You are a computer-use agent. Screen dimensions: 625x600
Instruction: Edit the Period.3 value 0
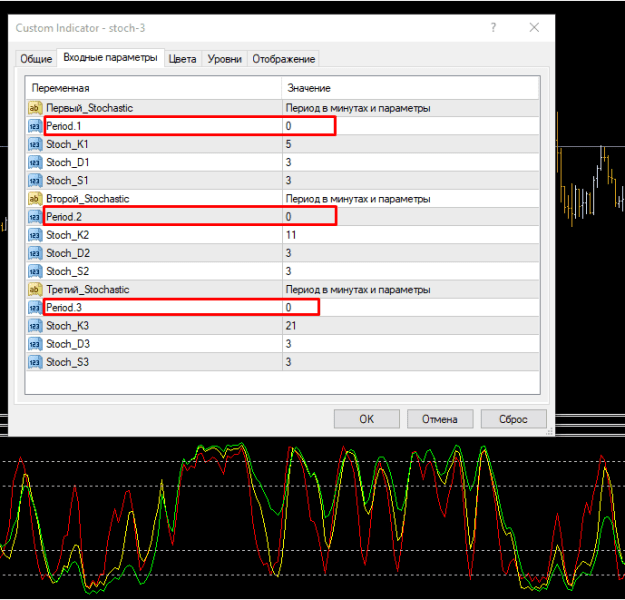tap(411, 308)
